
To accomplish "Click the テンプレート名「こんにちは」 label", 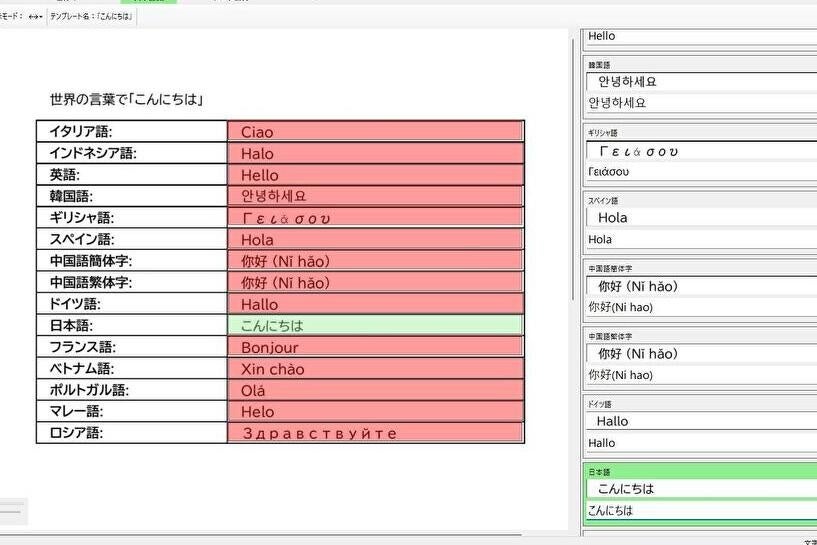I will tap(91, 17).
